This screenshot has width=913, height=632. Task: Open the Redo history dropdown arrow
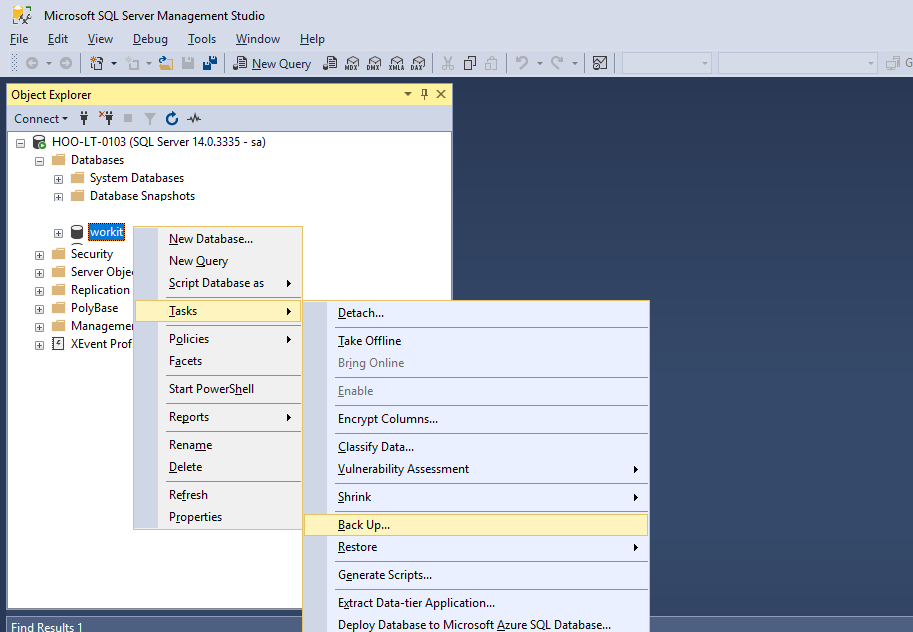(575, 63)
